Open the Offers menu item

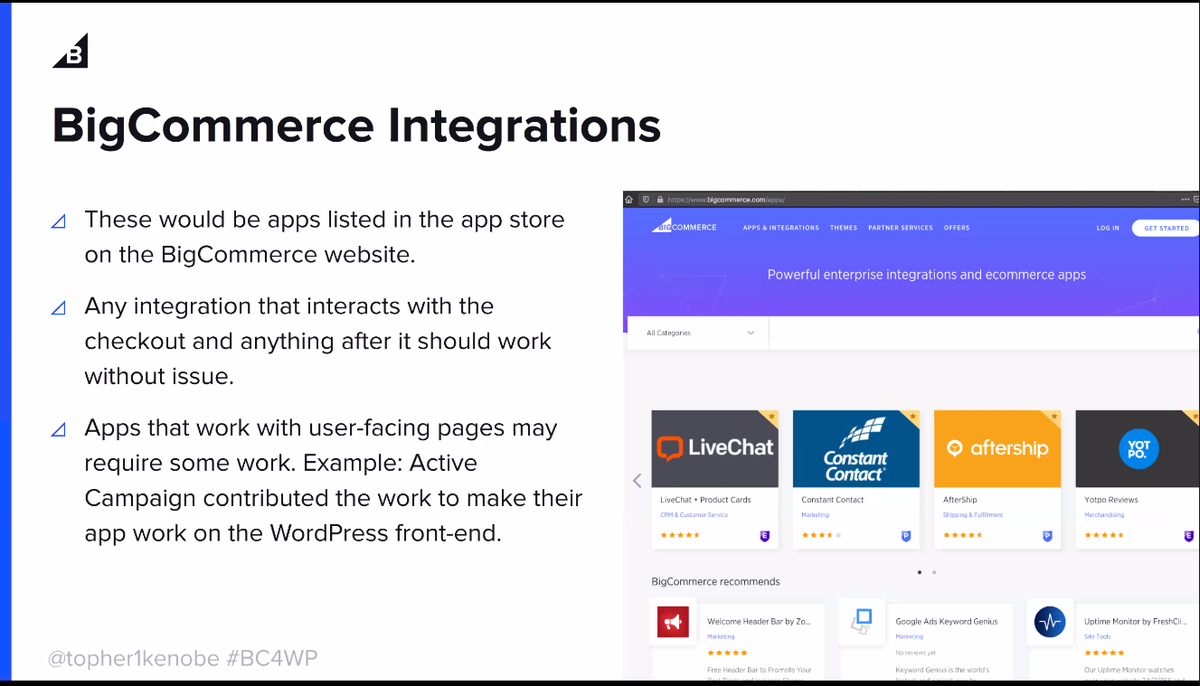[x=957, y=228]
